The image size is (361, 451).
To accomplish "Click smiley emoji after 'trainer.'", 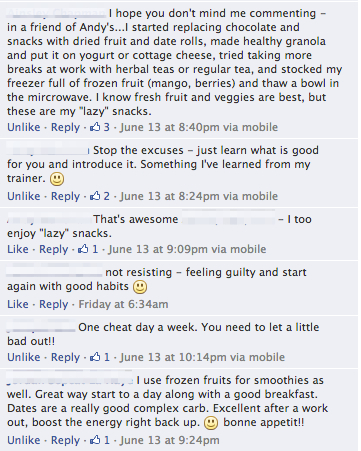I will tap(57, 179).
